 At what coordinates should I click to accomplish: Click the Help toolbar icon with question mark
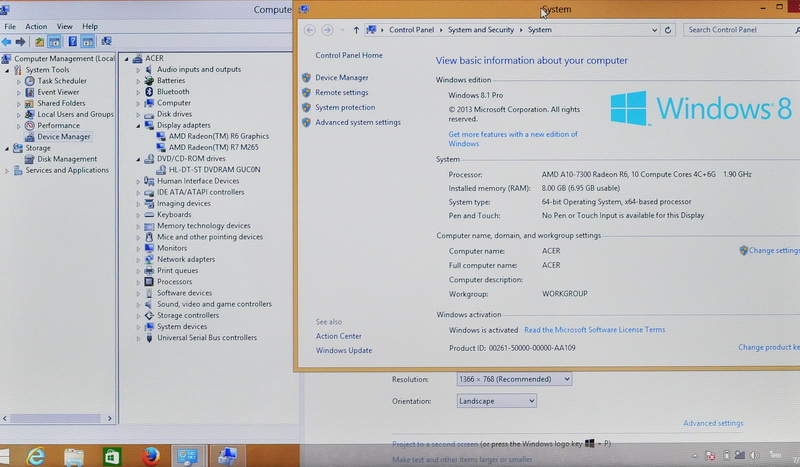pos(73,42)
